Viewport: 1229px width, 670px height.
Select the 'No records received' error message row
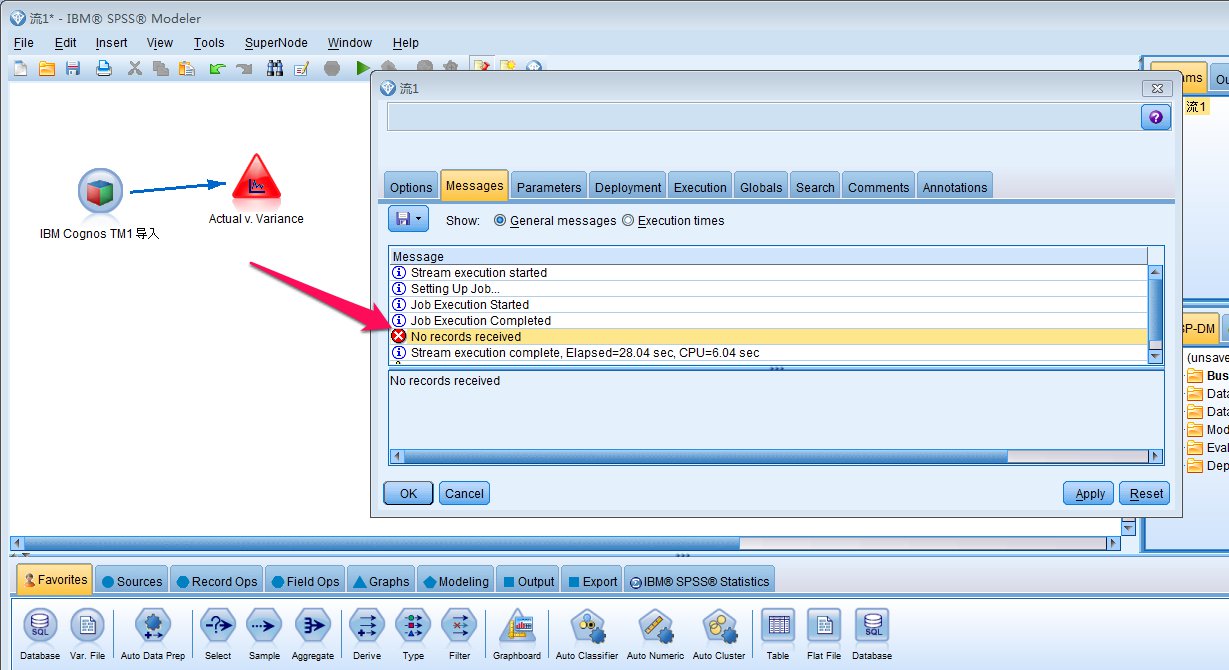466,337
